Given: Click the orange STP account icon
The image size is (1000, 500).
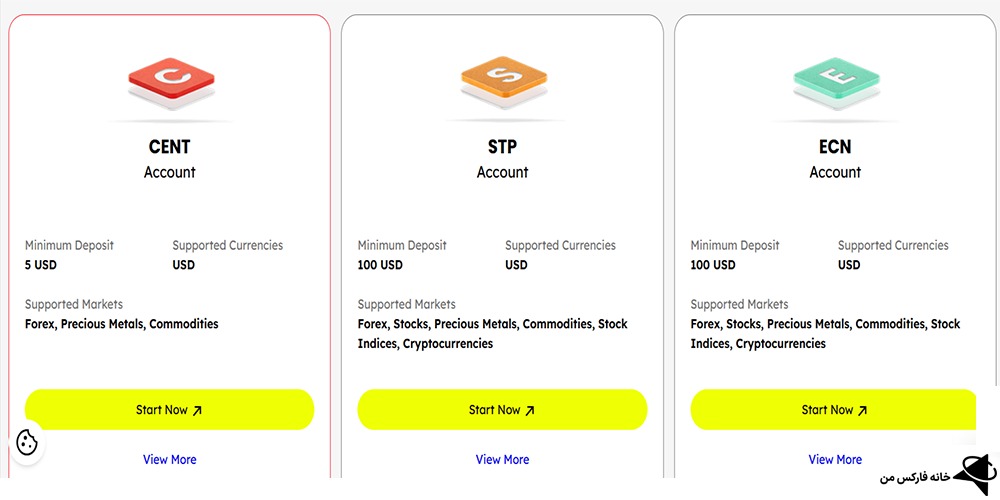Looking at the screenshot, I should (502, 78).
